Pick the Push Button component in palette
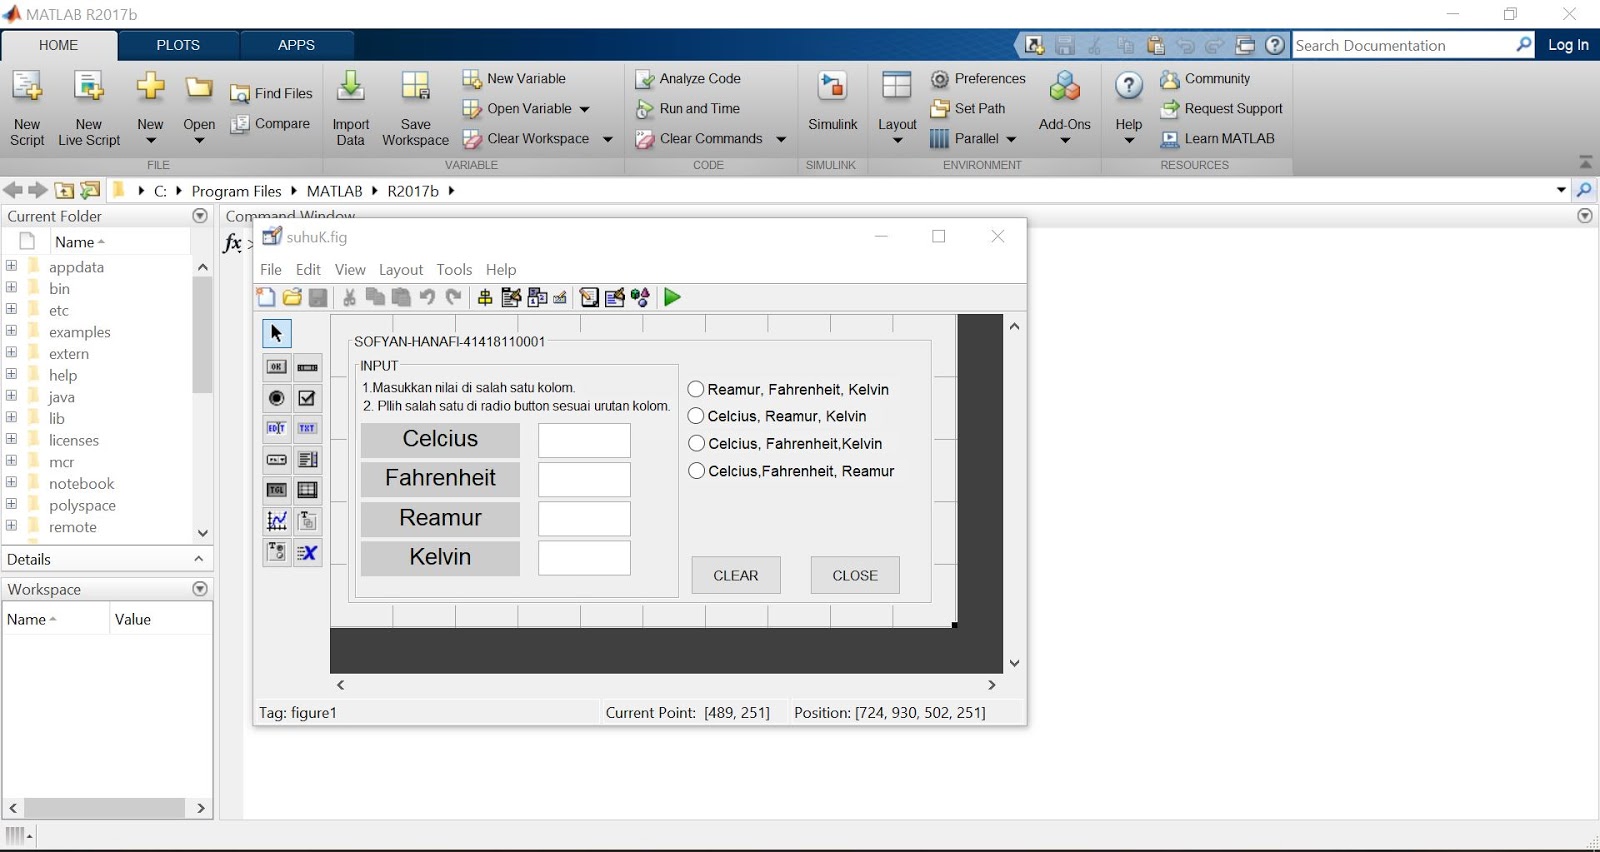 (277, 367)
